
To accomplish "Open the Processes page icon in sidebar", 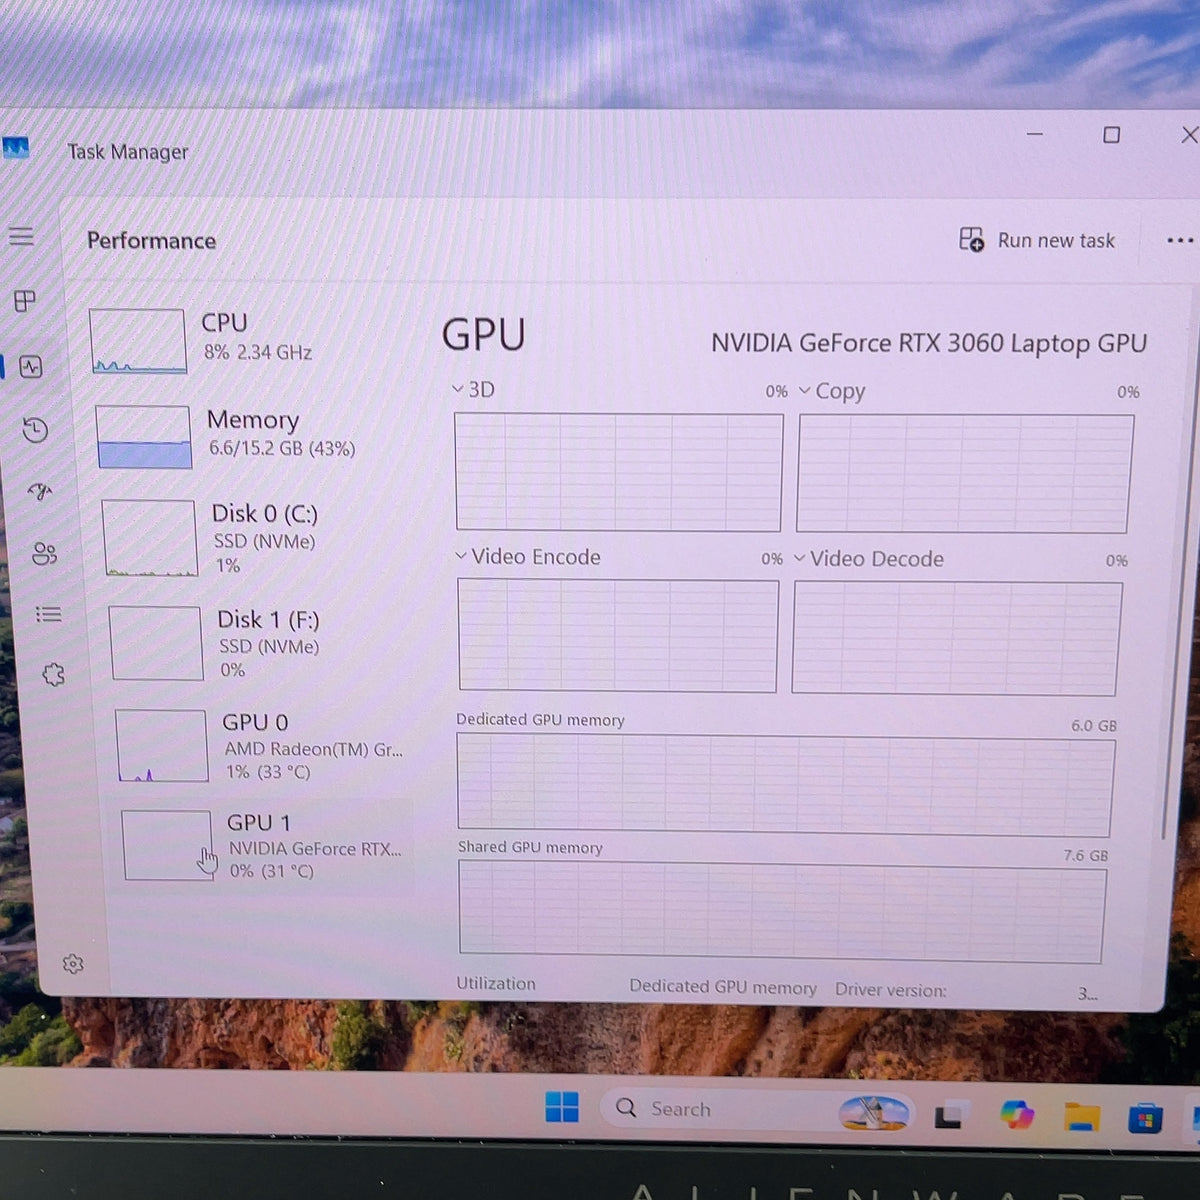I will [25, 300].
